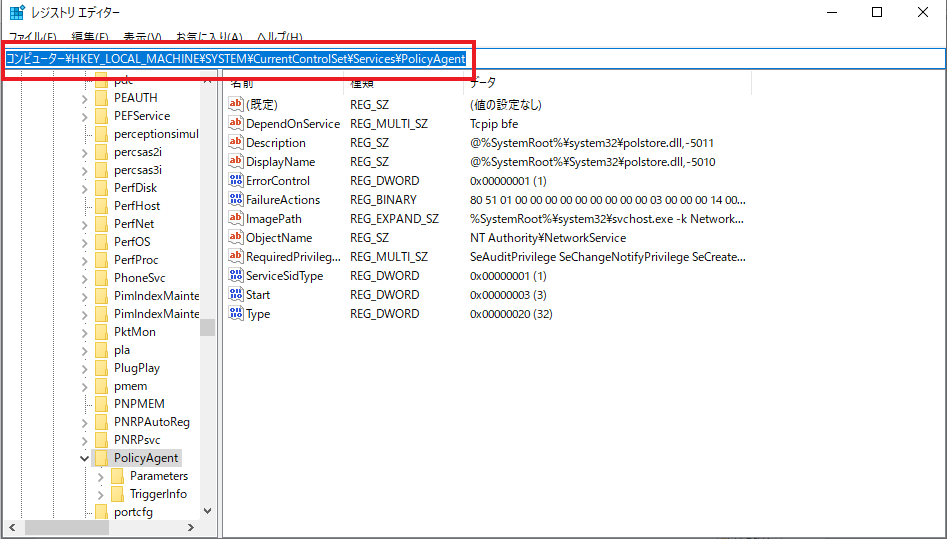Expand the PerfDisk tree node
The height and width of the screenshot is (539, 947).
click(x=84, y=188)
